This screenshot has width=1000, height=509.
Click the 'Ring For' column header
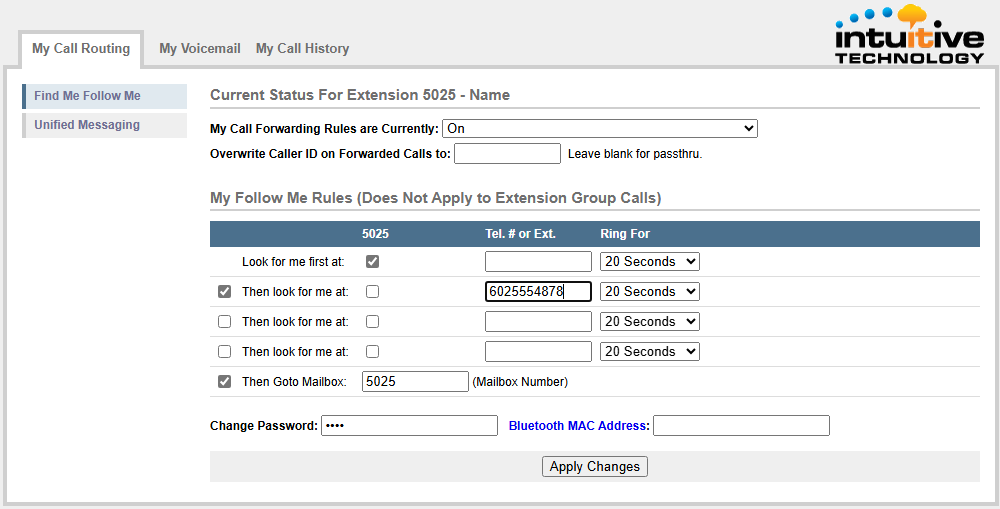coord(625,234)
